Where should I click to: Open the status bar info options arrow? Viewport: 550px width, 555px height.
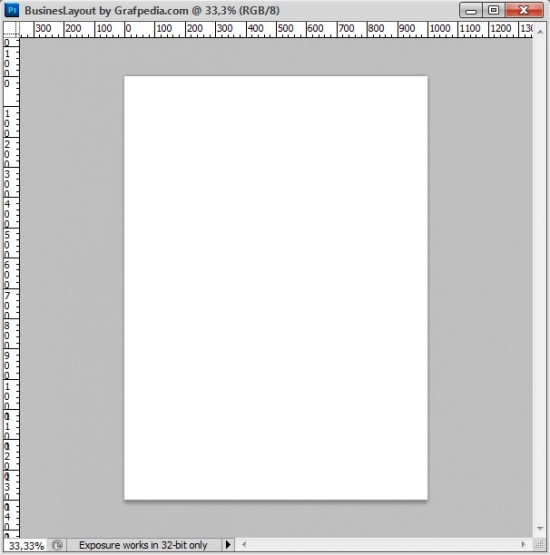(x=228, y=545)
